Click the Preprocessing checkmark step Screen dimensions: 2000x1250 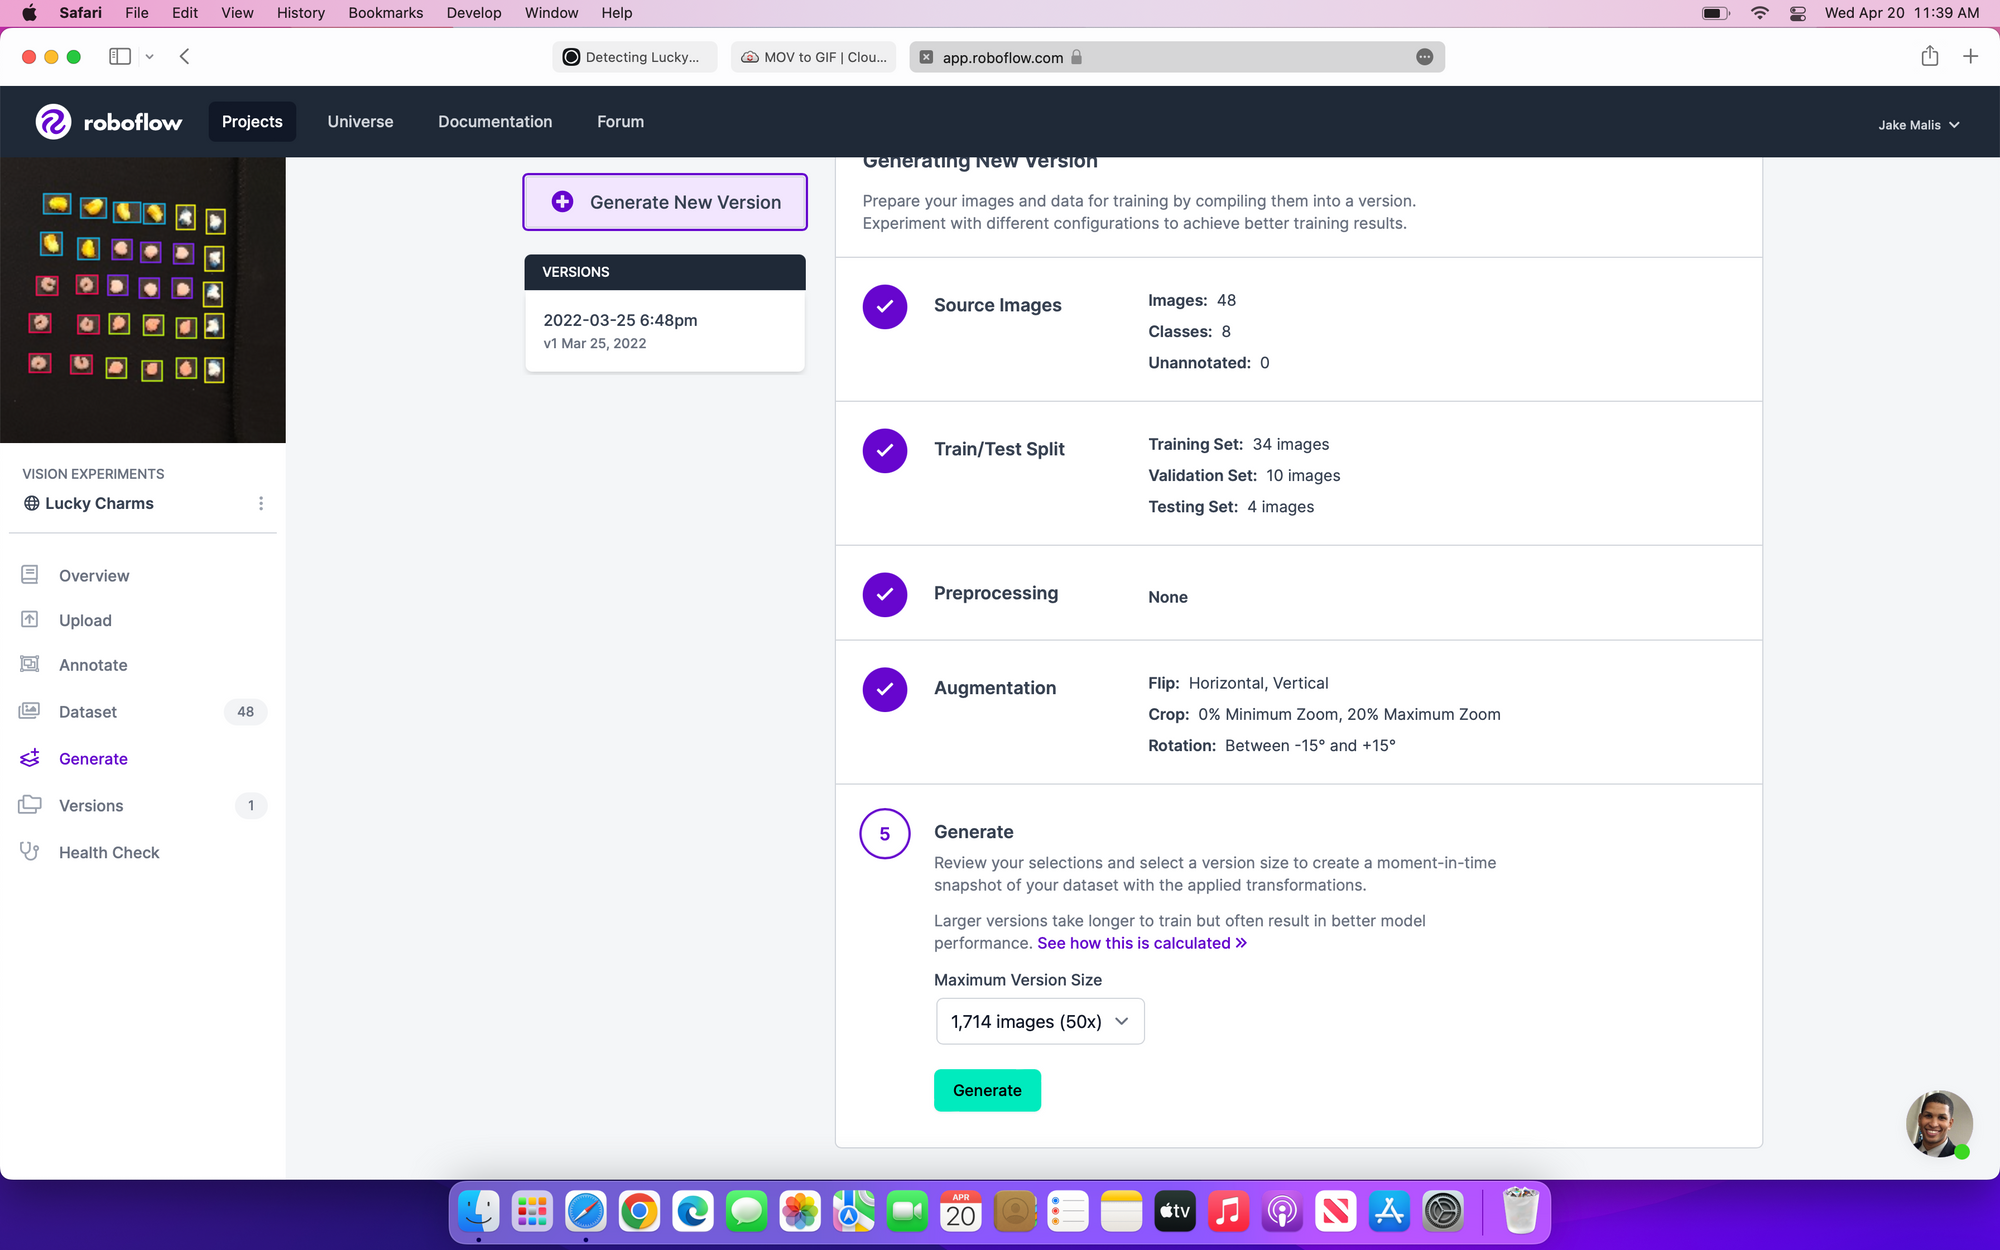coord(885,594)
